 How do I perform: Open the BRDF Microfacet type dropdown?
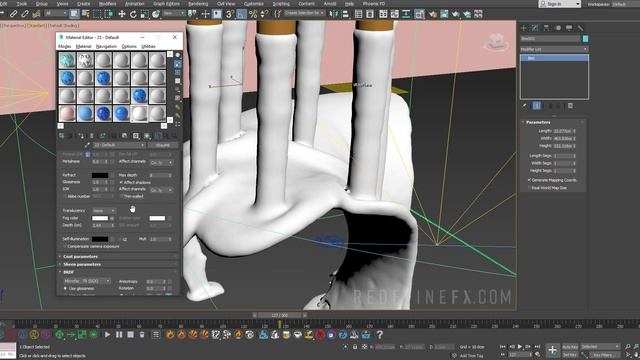coord(87,281)
